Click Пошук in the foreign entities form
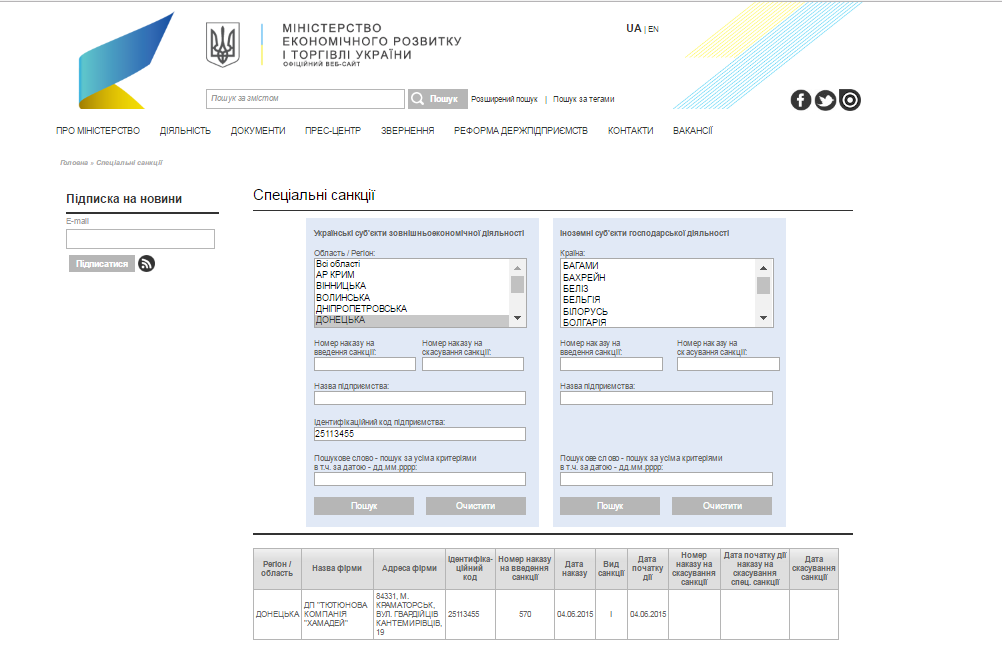 click(x=610, y=506)
